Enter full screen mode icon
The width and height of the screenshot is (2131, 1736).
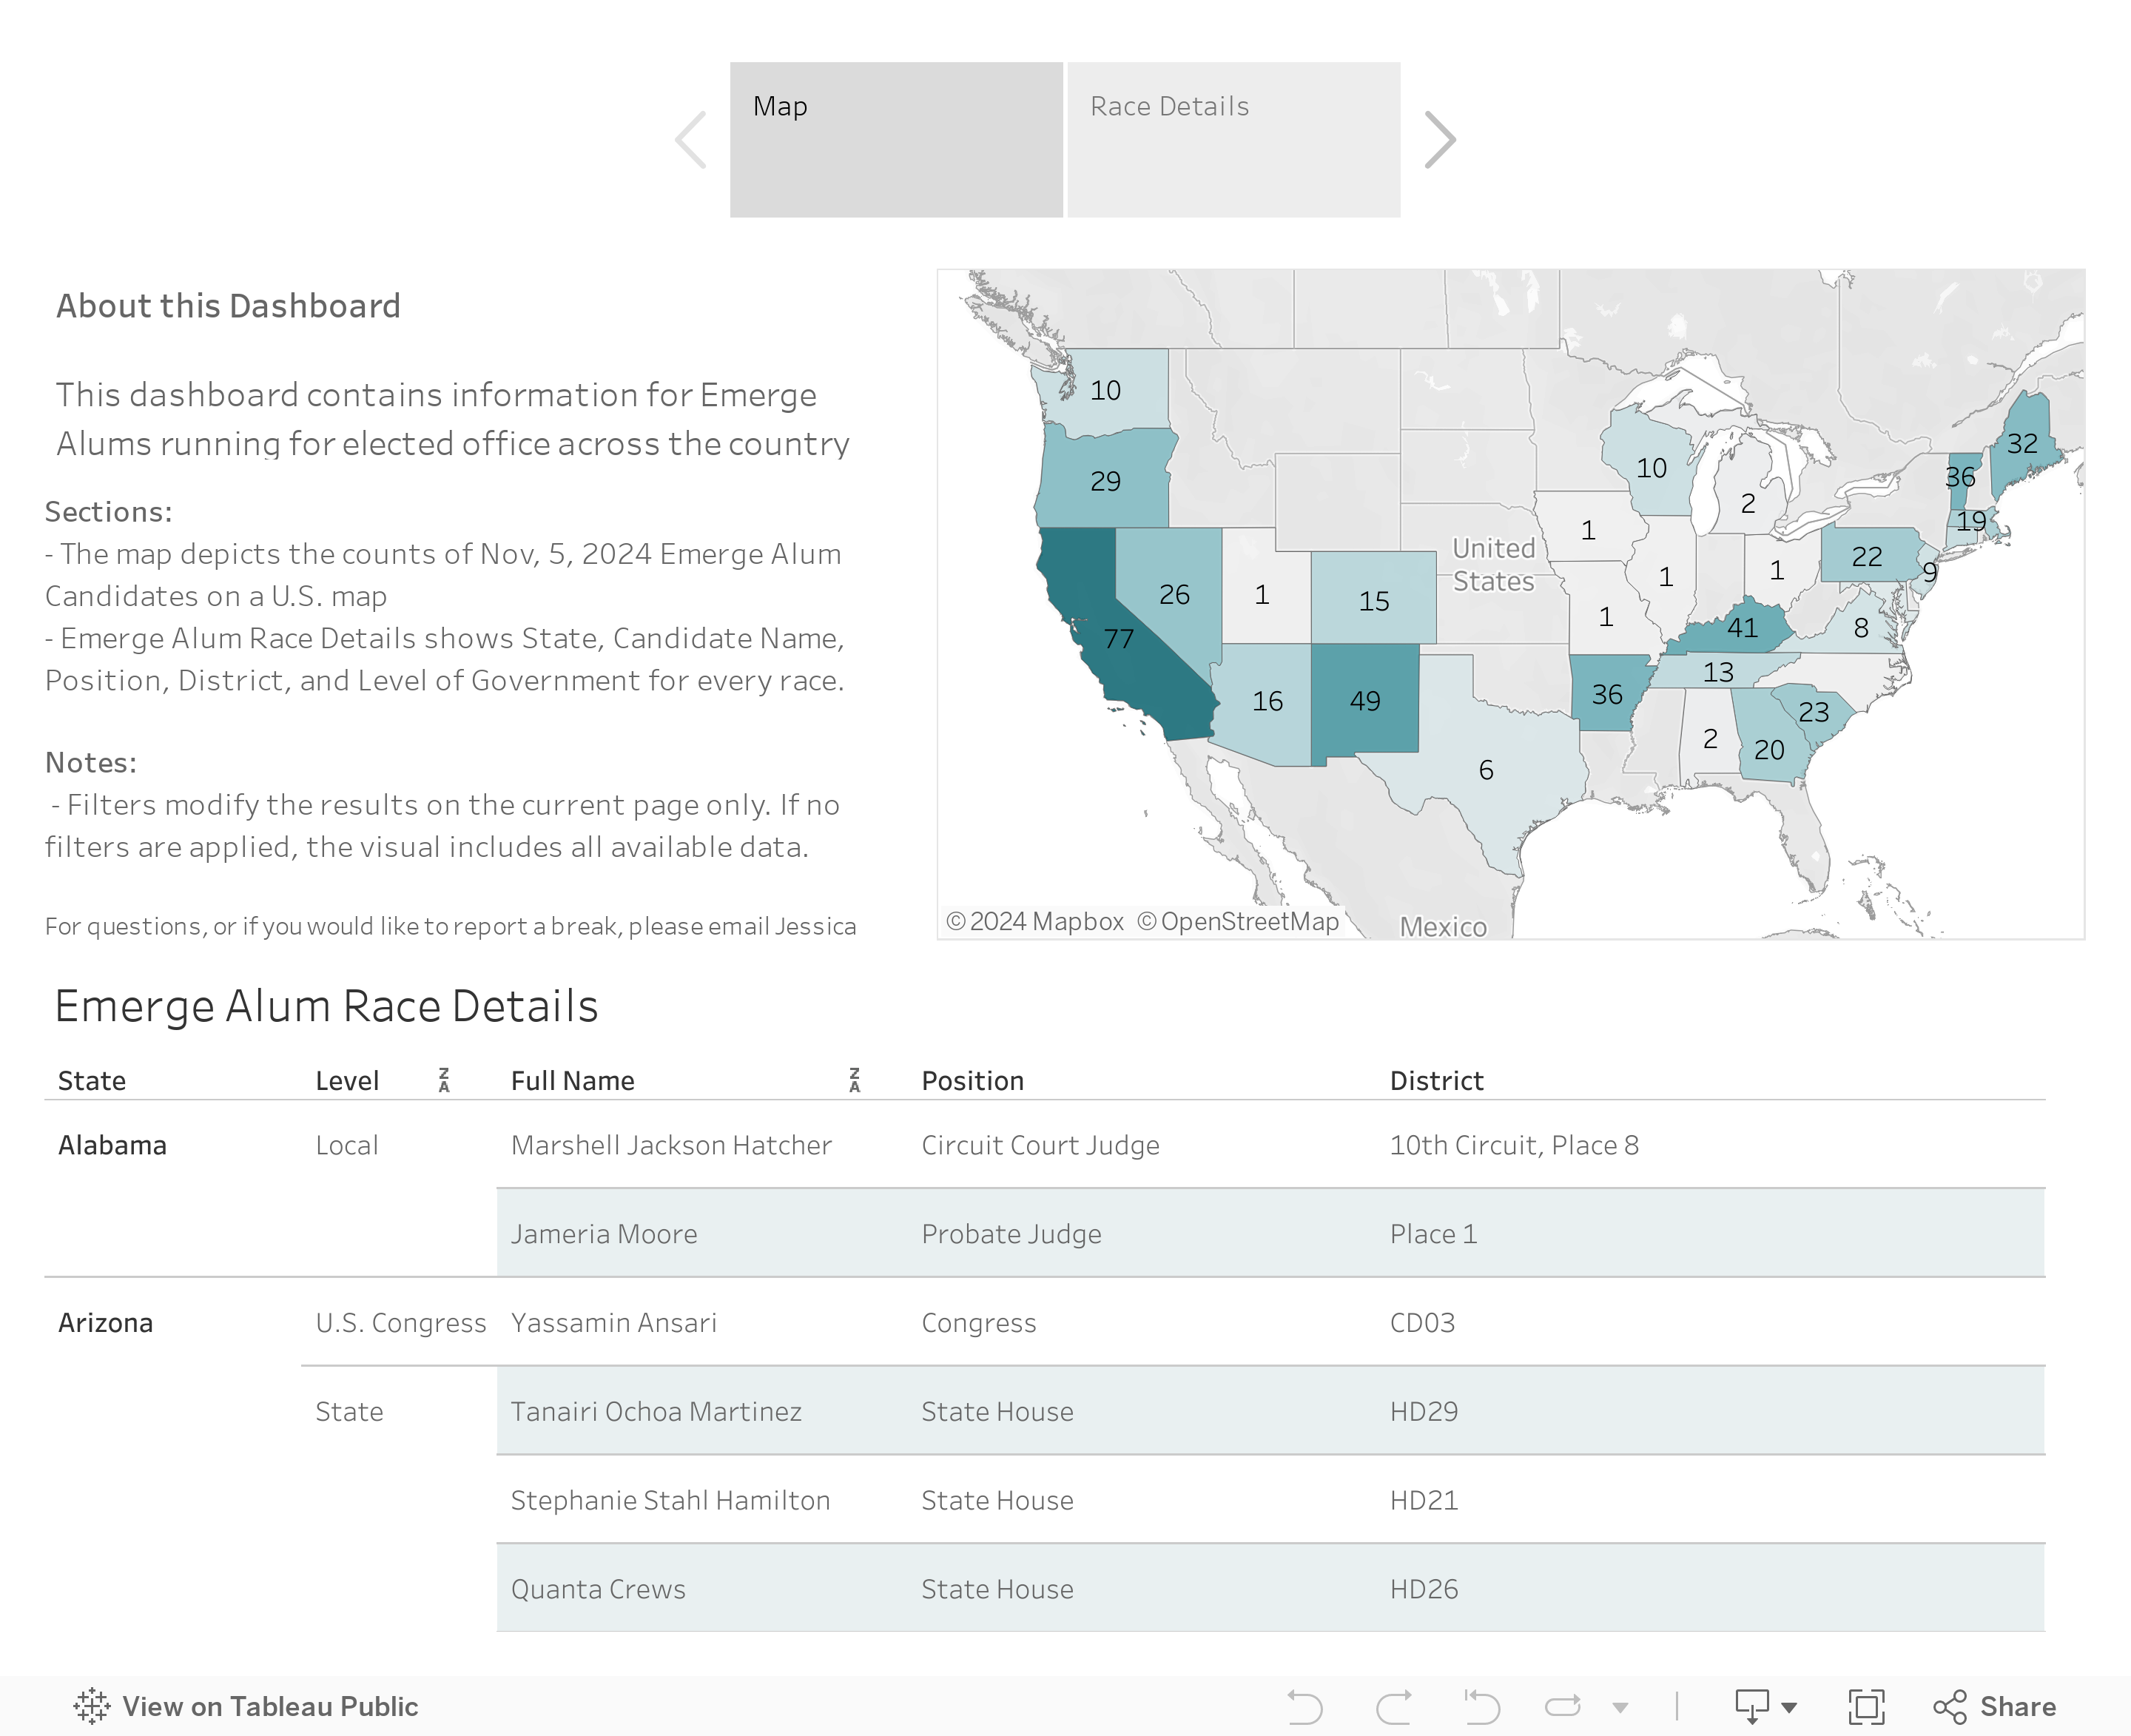point(1866,1706)
